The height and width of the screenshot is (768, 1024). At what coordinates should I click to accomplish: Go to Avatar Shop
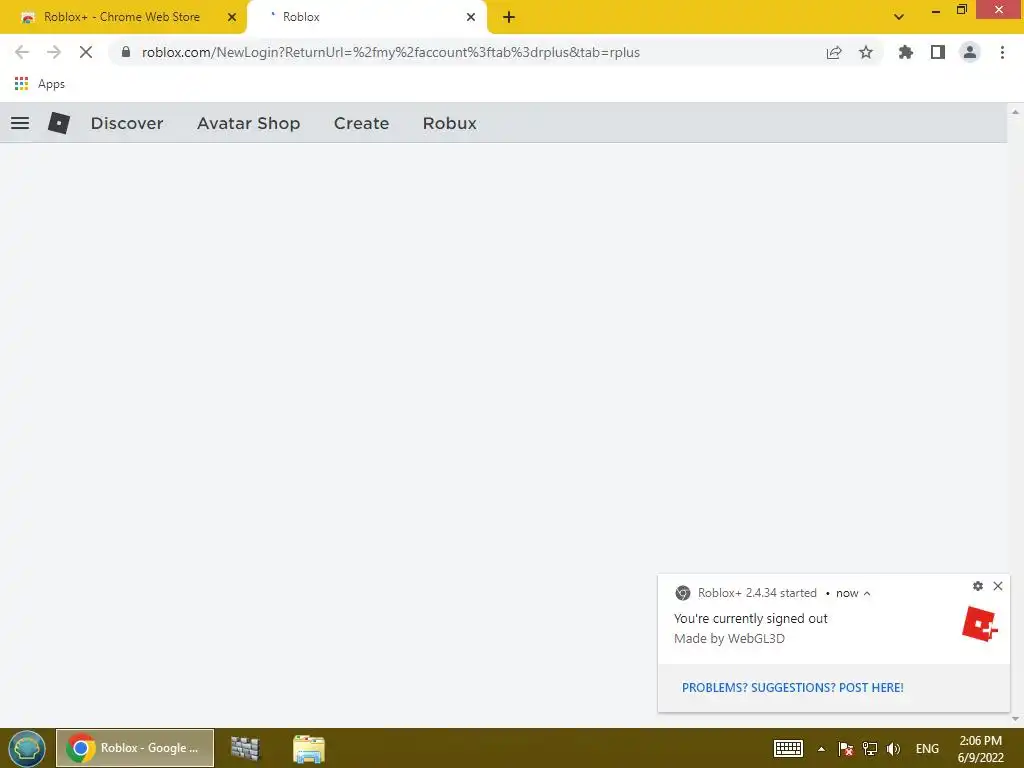[x=248, y=123]
